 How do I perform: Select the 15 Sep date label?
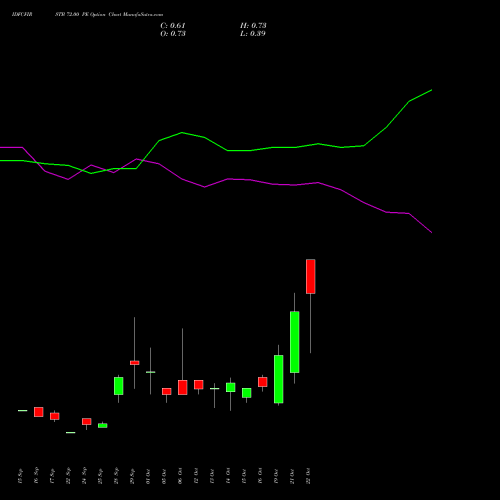[20, 476]
